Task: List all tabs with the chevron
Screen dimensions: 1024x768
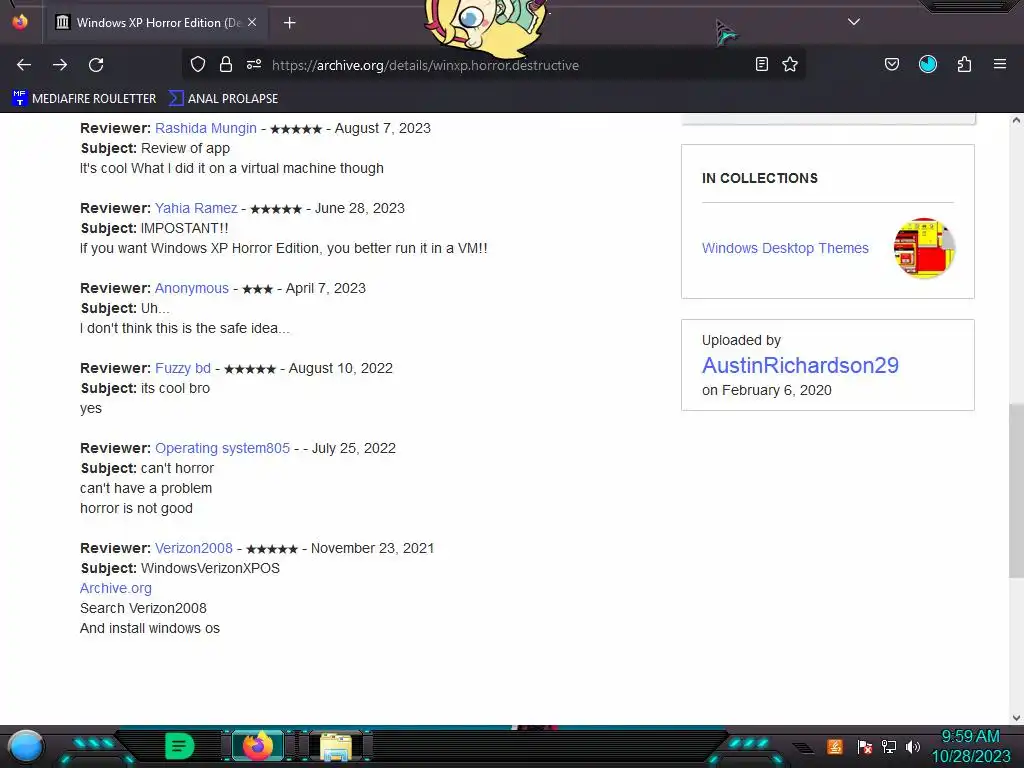Action: point(854,22)
